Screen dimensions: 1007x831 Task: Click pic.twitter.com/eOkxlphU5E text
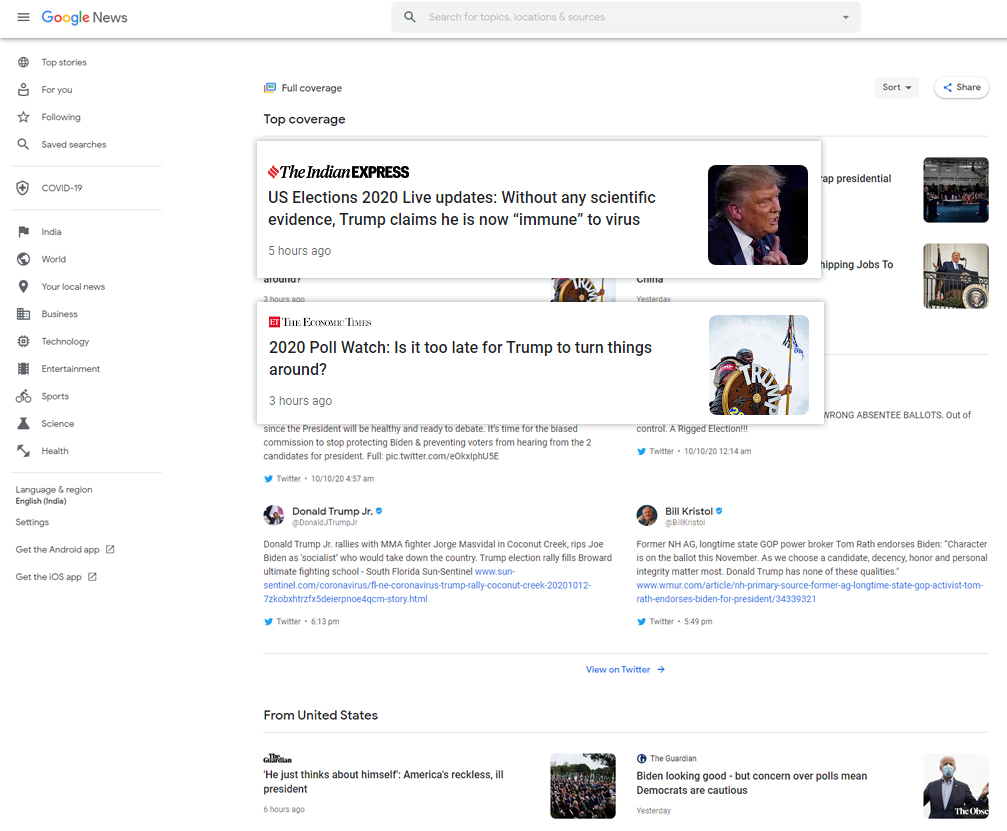click(x=442, y=456)
